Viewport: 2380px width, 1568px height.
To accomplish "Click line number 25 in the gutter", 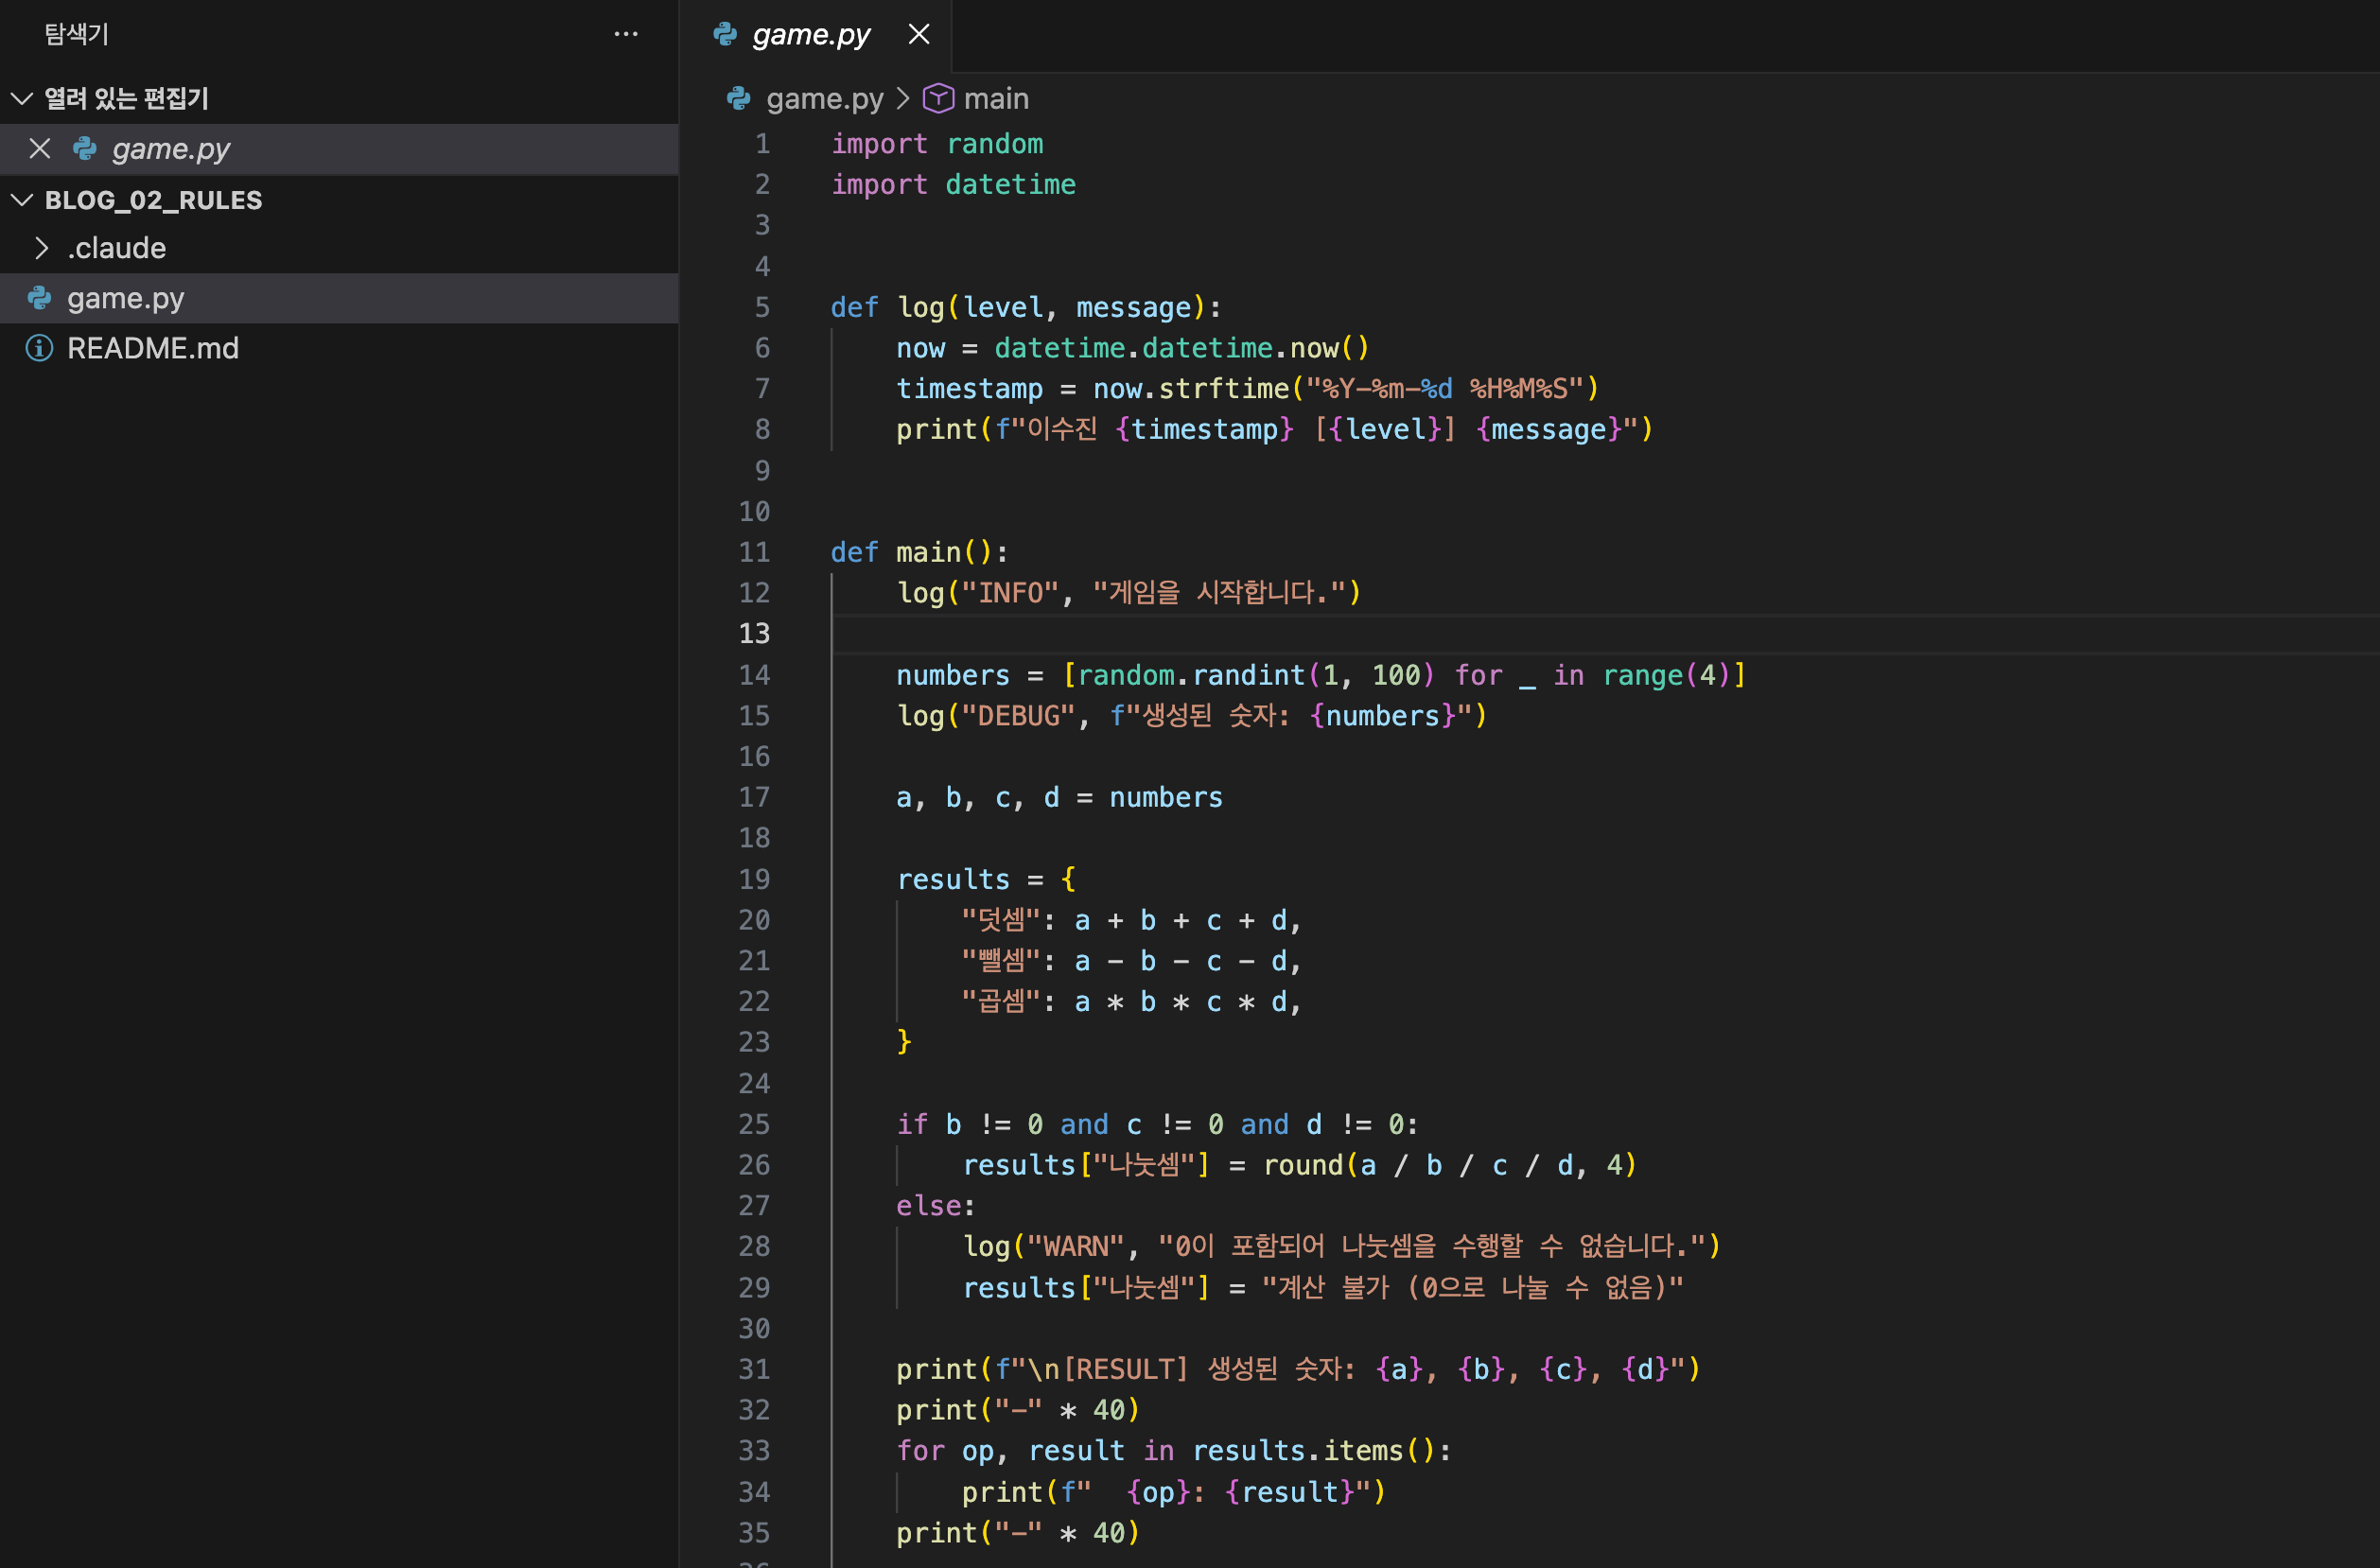I will tap(754, 1124).
